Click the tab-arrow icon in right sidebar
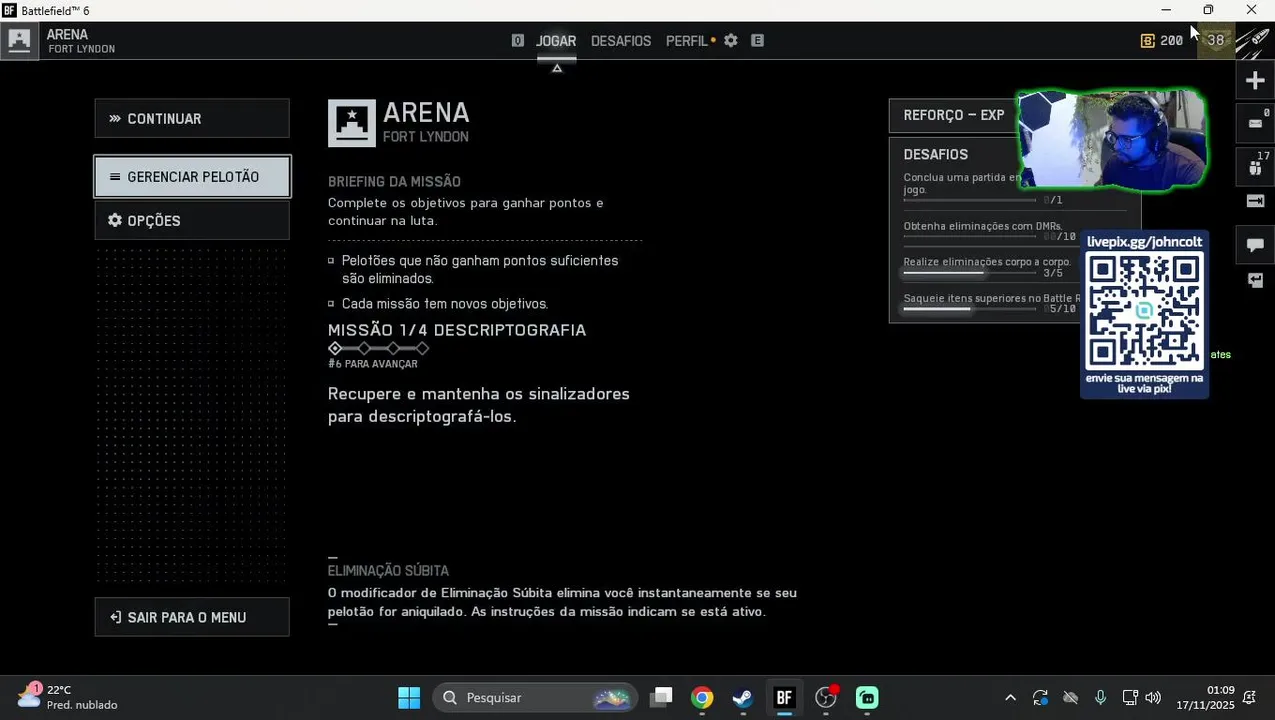The width and height of the screenshot is (1275, 720). (x=1255, y=201)
